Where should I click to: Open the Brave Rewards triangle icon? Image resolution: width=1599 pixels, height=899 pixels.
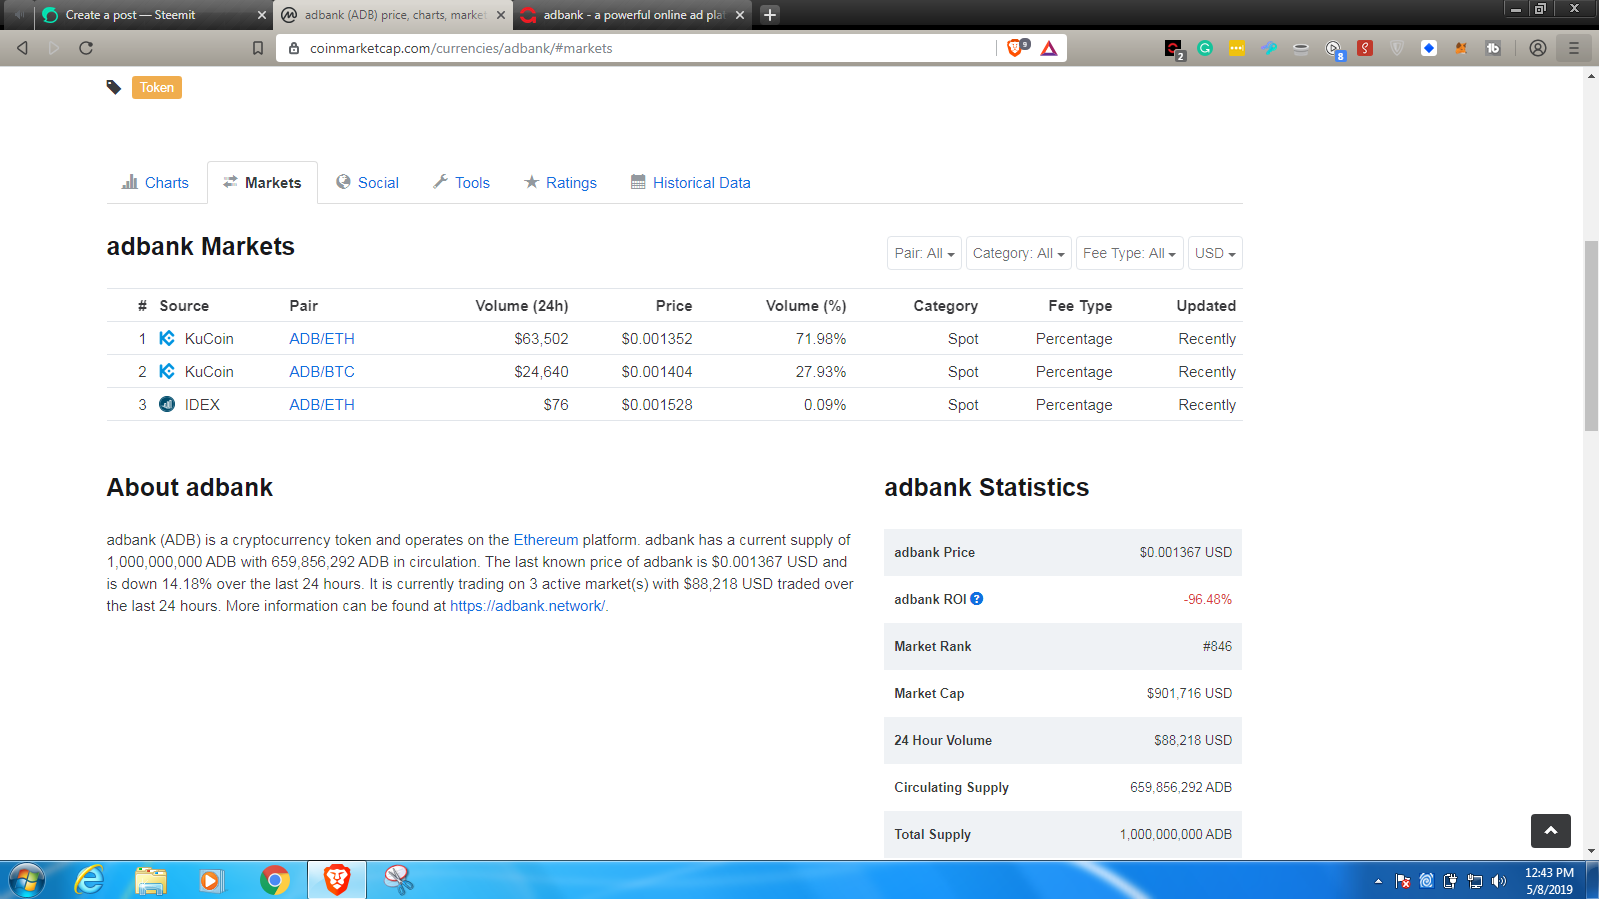coord(1049,48)
